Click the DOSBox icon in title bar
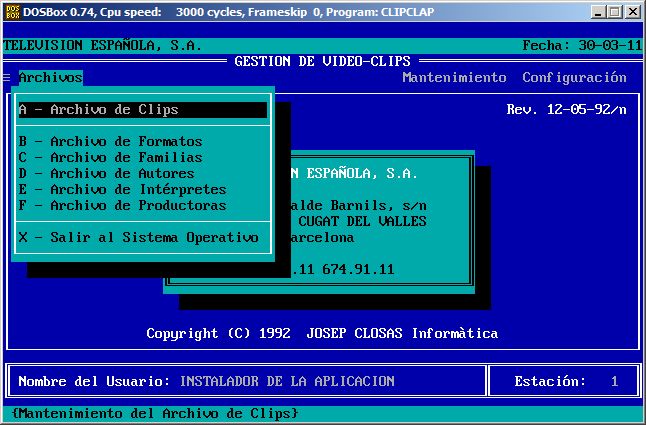 (12, 11)
